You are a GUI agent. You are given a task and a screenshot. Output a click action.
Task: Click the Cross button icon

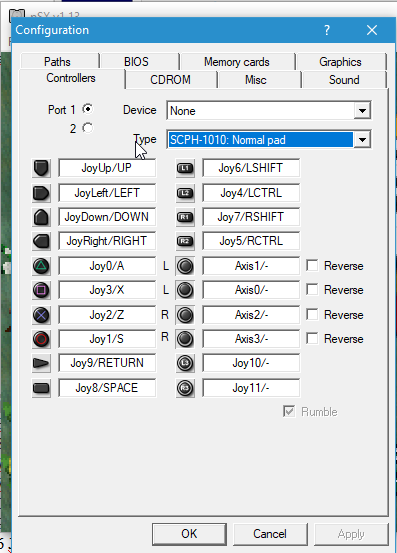click(x=41, y=315)
